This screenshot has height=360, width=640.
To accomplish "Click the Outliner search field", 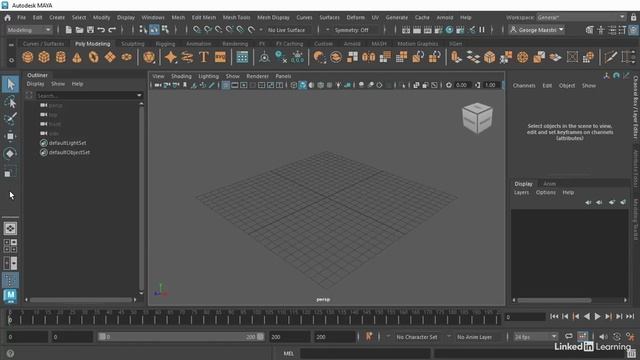I will click(86, 96).
